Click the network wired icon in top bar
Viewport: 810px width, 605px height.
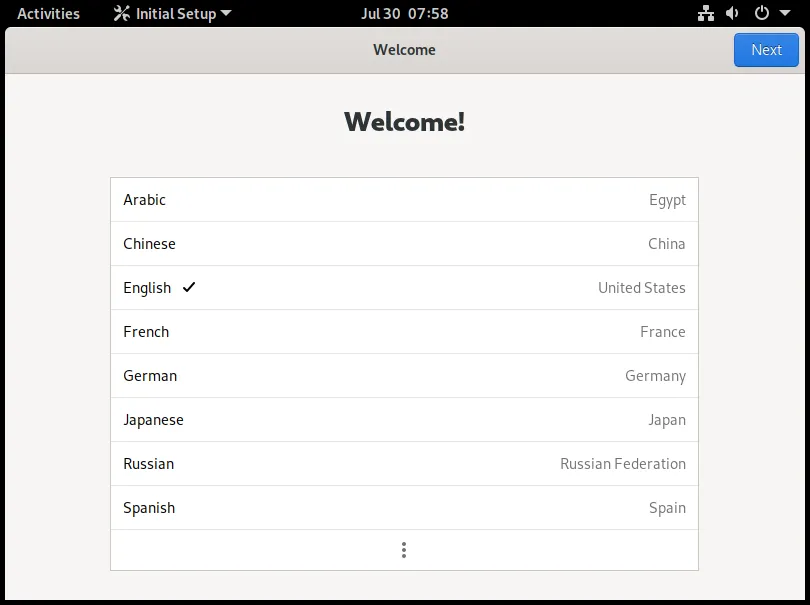click(x=706, y=14)
